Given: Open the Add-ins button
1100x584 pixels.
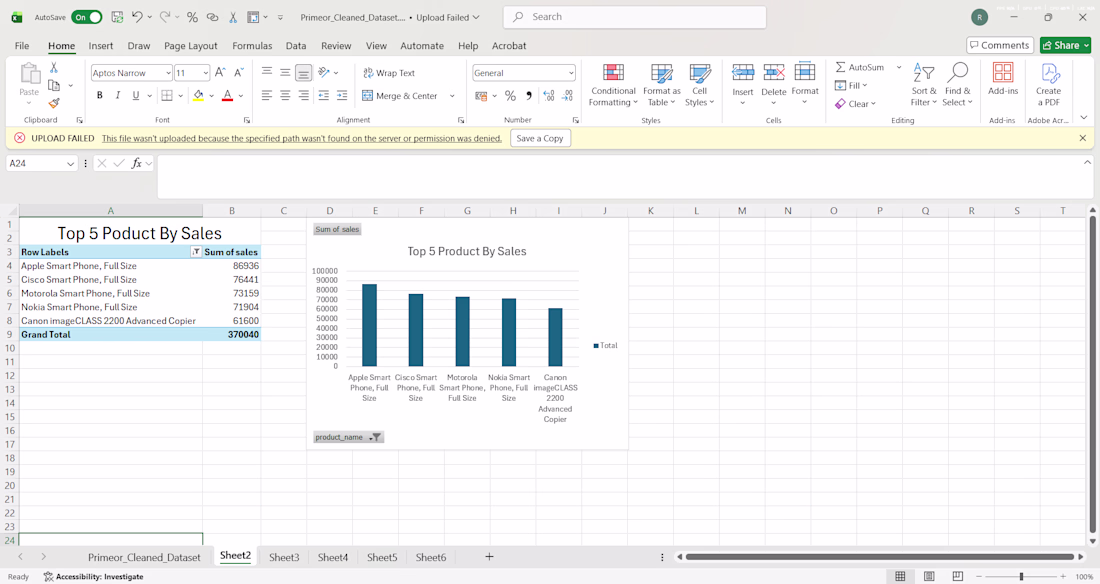Looking at the screenshot, I should pos(1003,79).
